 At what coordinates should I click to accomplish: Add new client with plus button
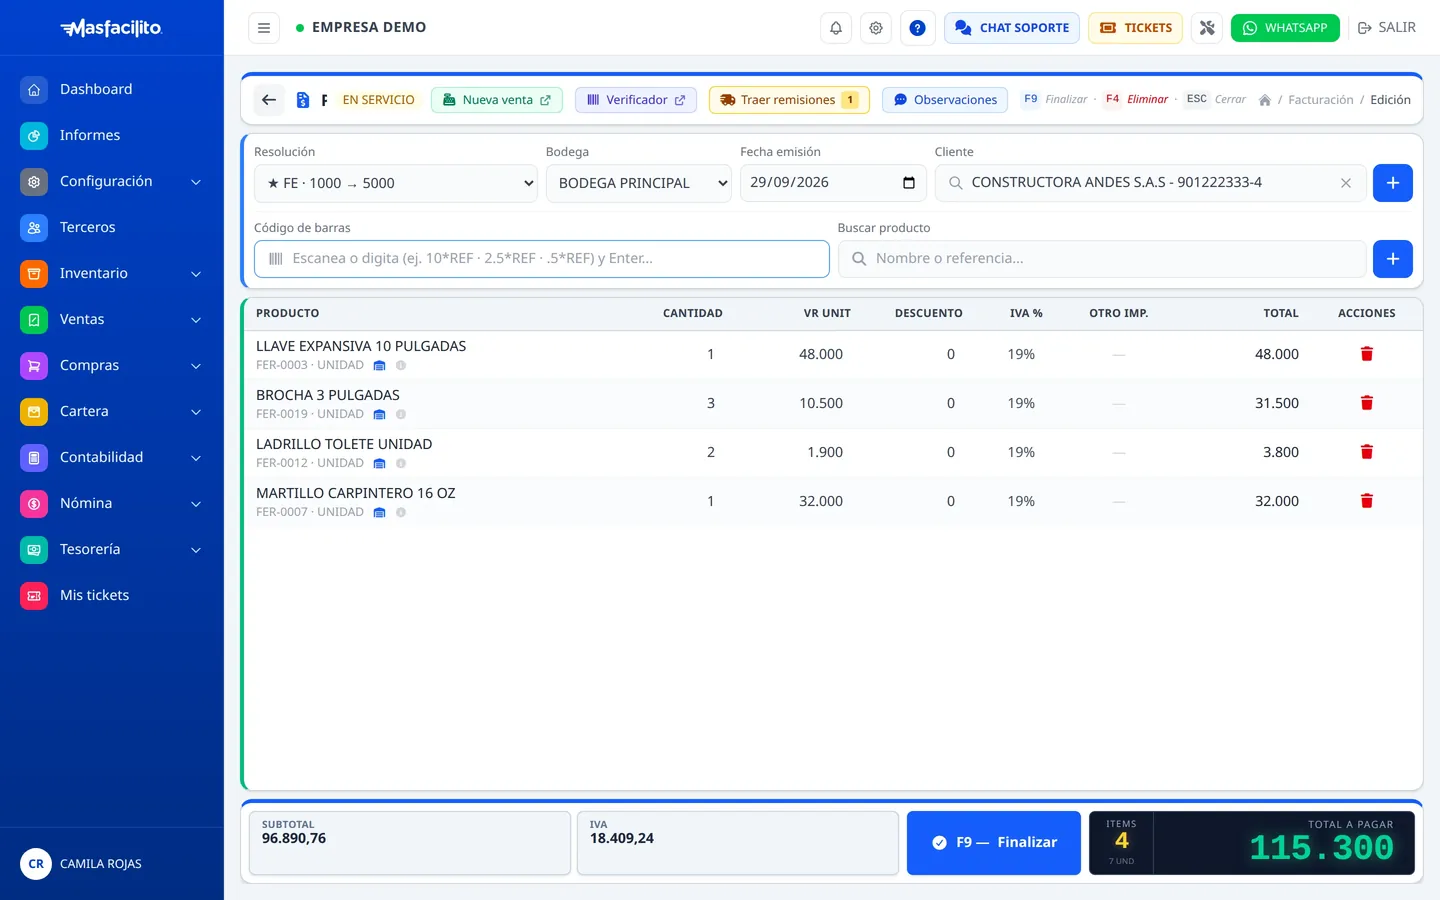click(x=1393, y=183)
